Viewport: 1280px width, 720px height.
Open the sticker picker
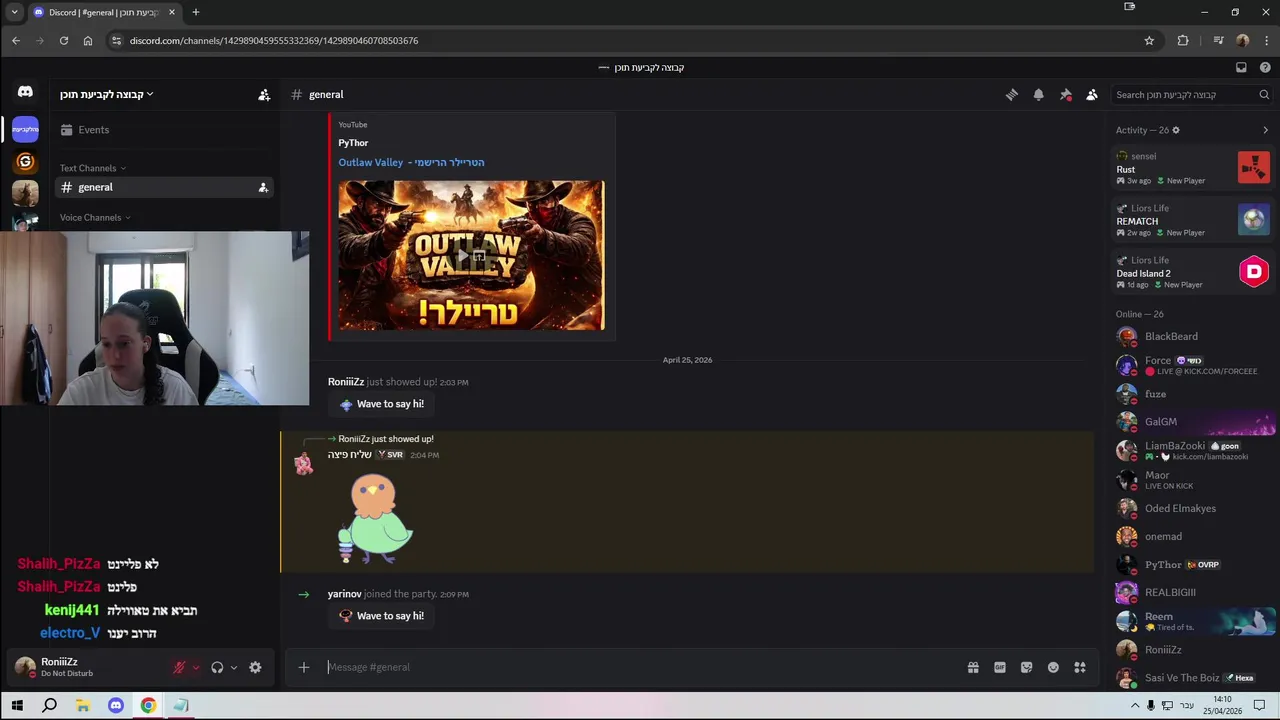click(x=1026, y=667)
